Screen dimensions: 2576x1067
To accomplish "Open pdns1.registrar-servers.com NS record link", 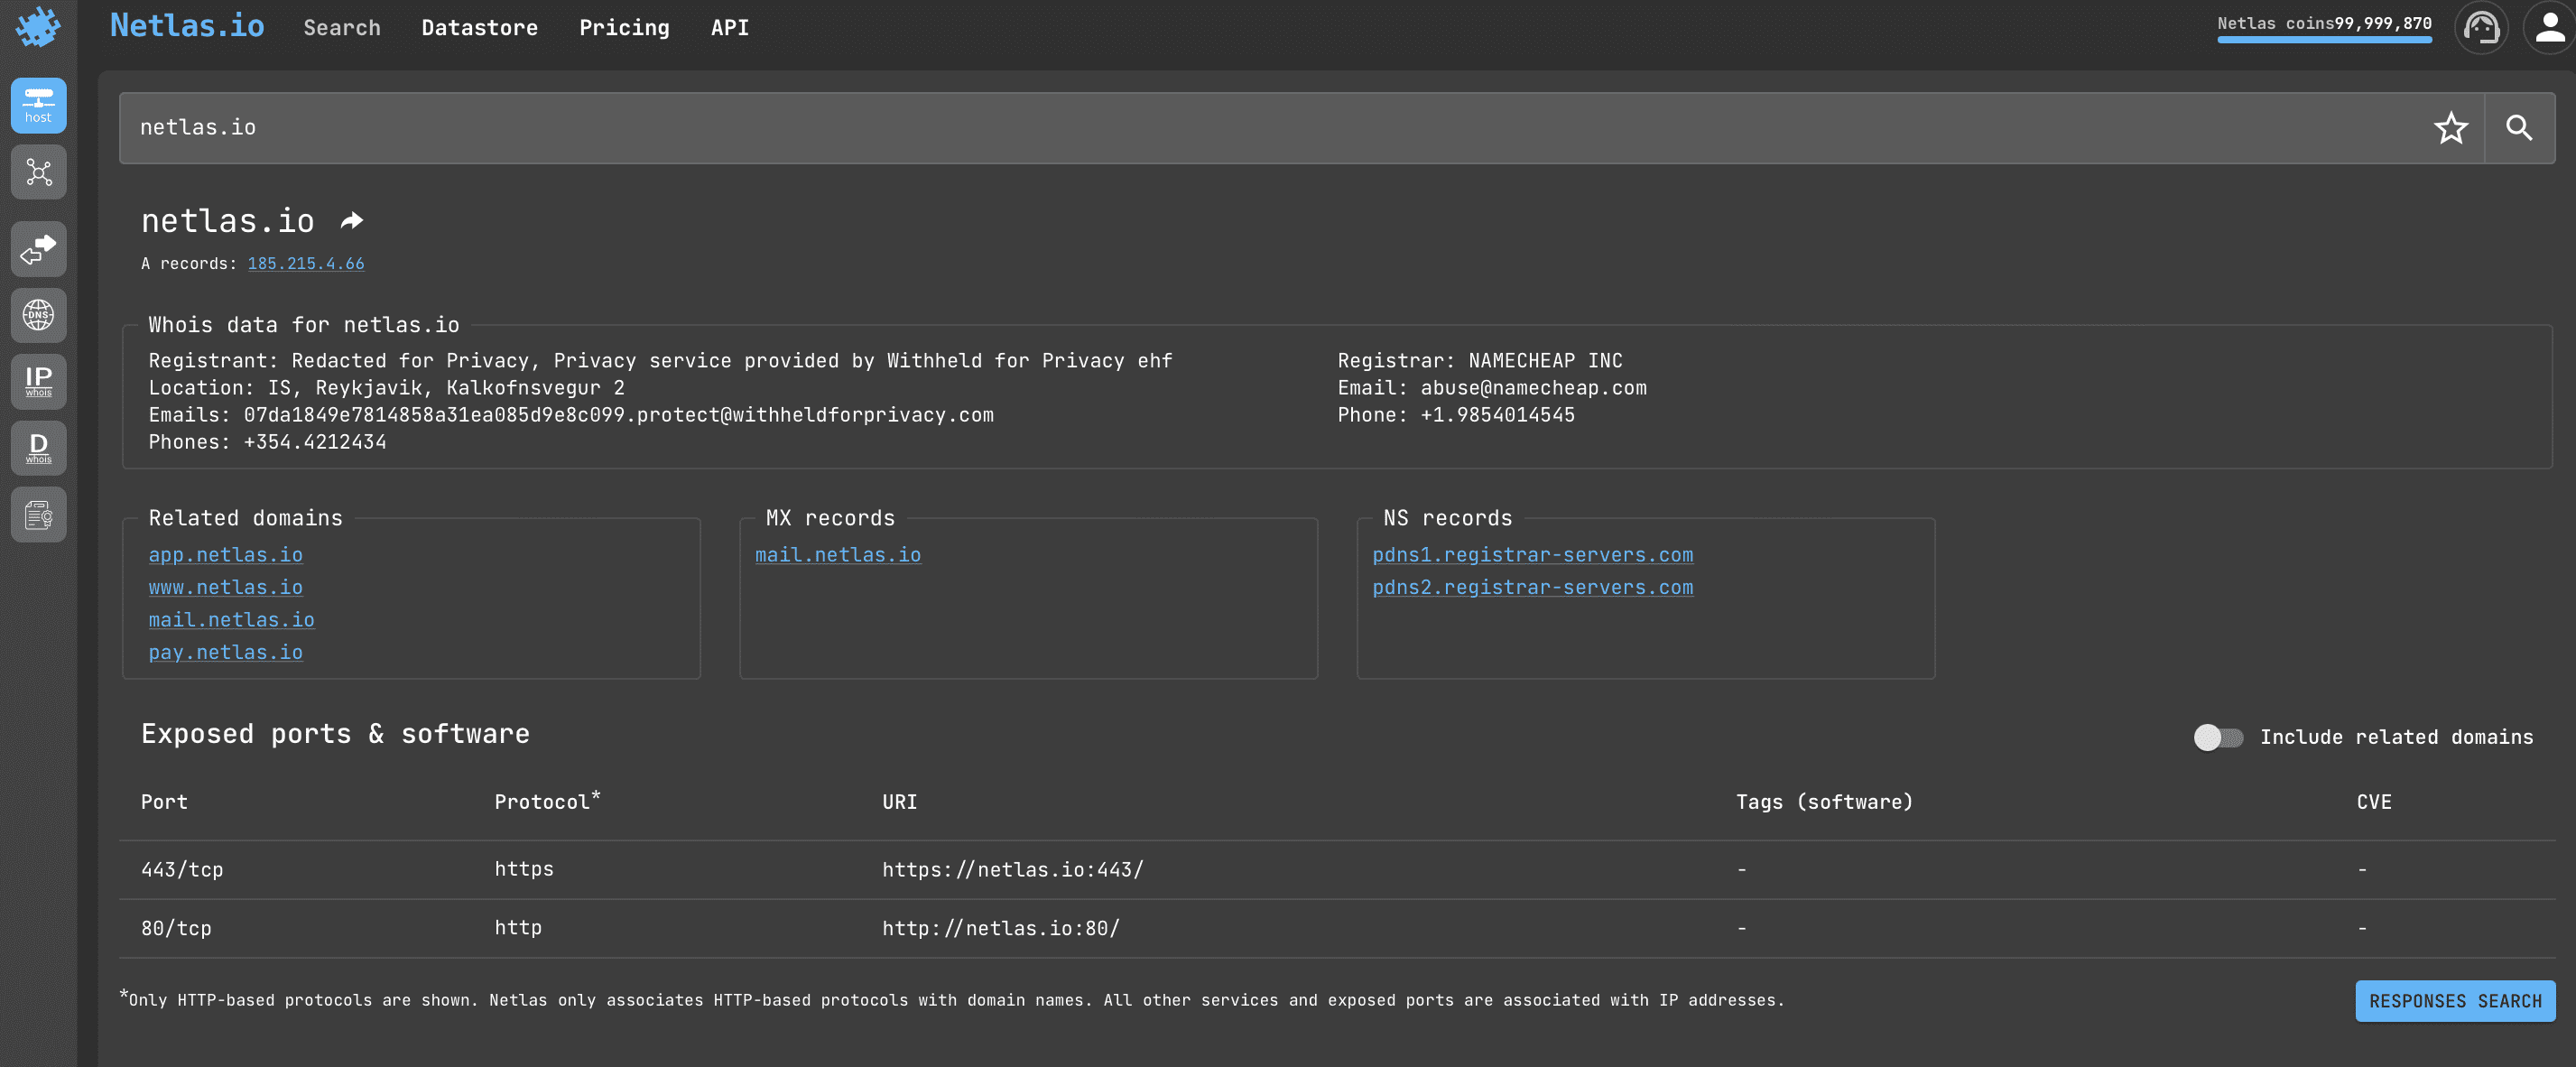I will 1532,554.
